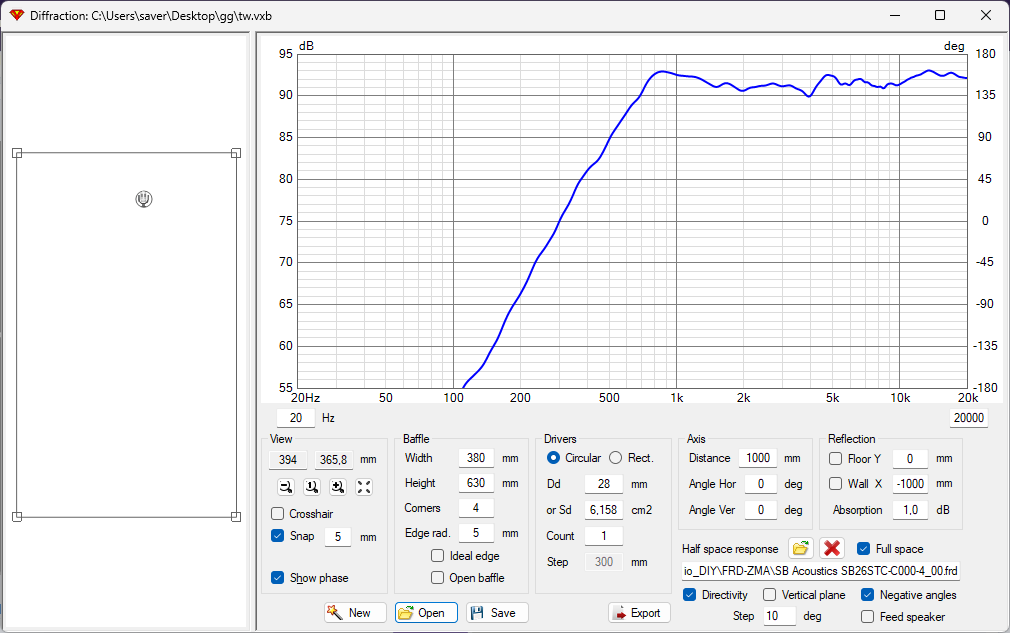Maximize the Diffraction window

[x=940, y=15]
